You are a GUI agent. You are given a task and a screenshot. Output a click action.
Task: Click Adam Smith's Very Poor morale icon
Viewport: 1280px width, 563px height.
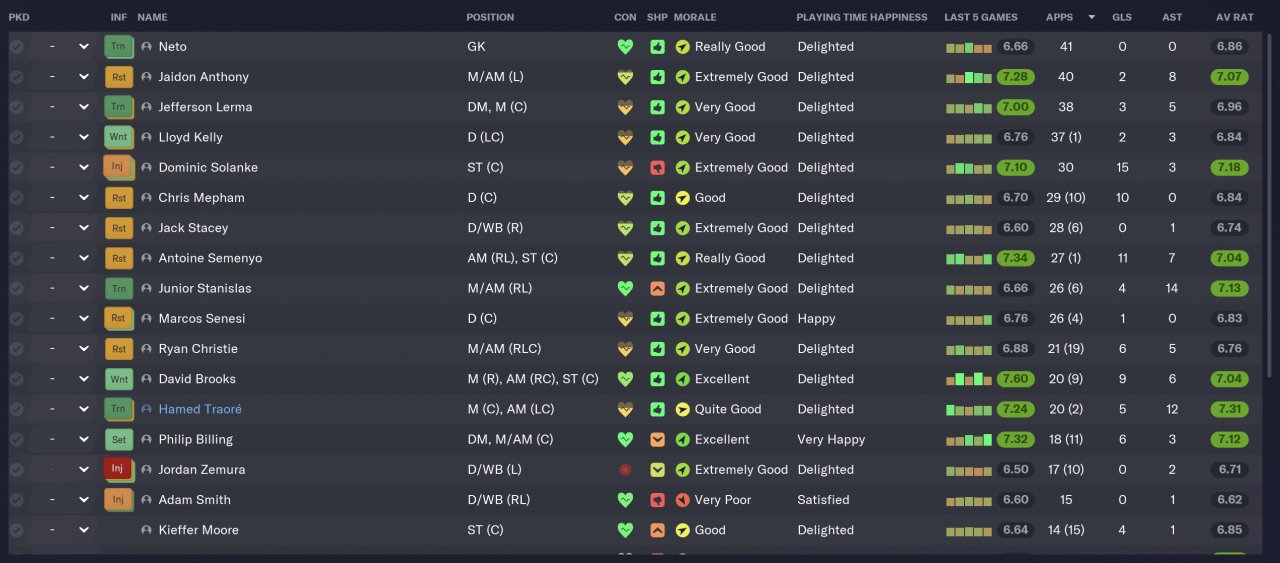point(682,500)
